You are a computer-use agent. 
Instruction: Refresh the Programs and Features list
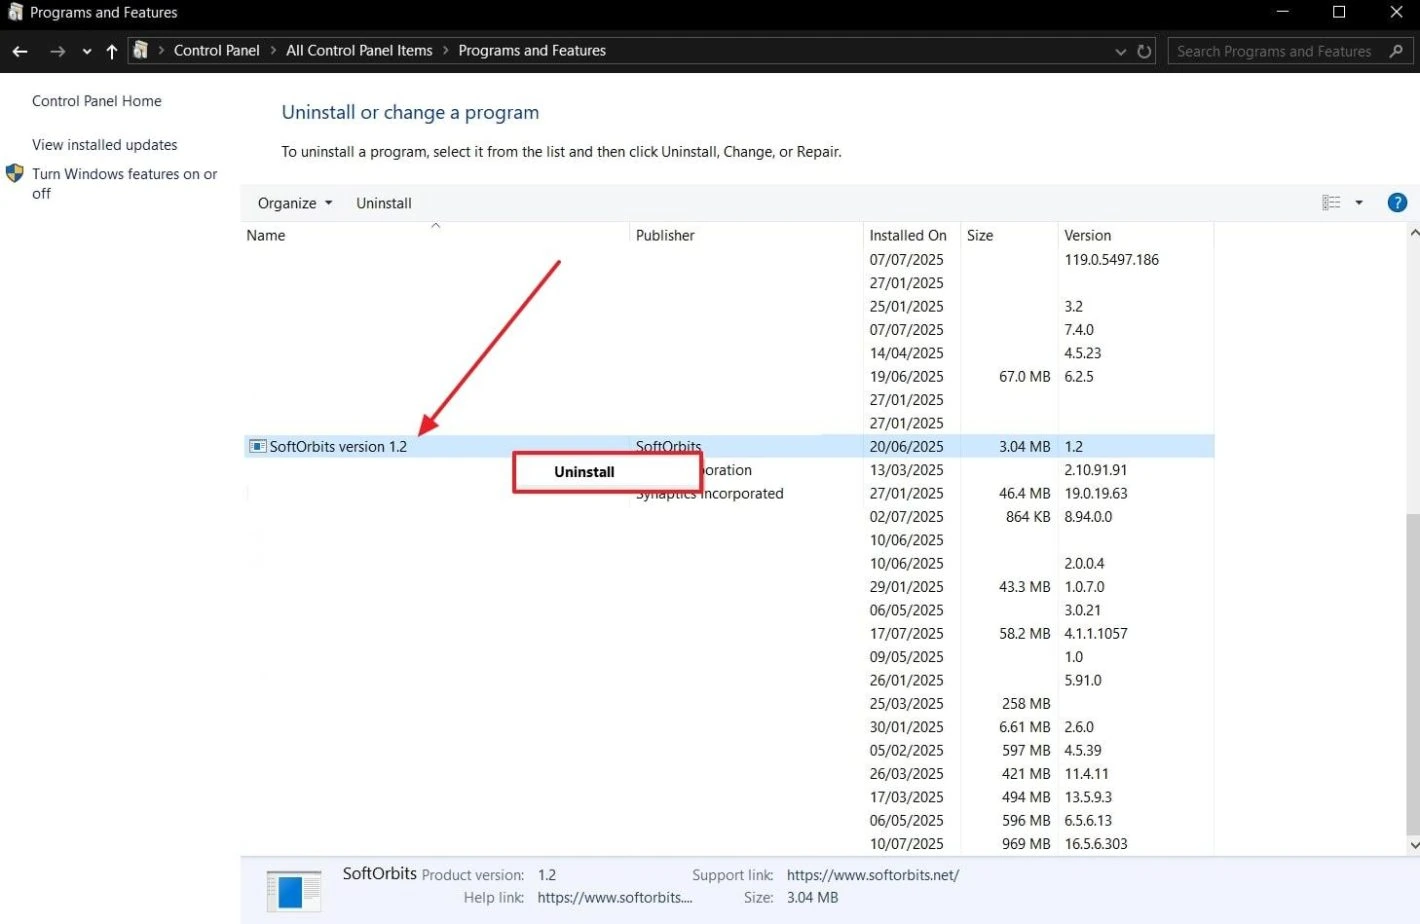point(1144,51)
